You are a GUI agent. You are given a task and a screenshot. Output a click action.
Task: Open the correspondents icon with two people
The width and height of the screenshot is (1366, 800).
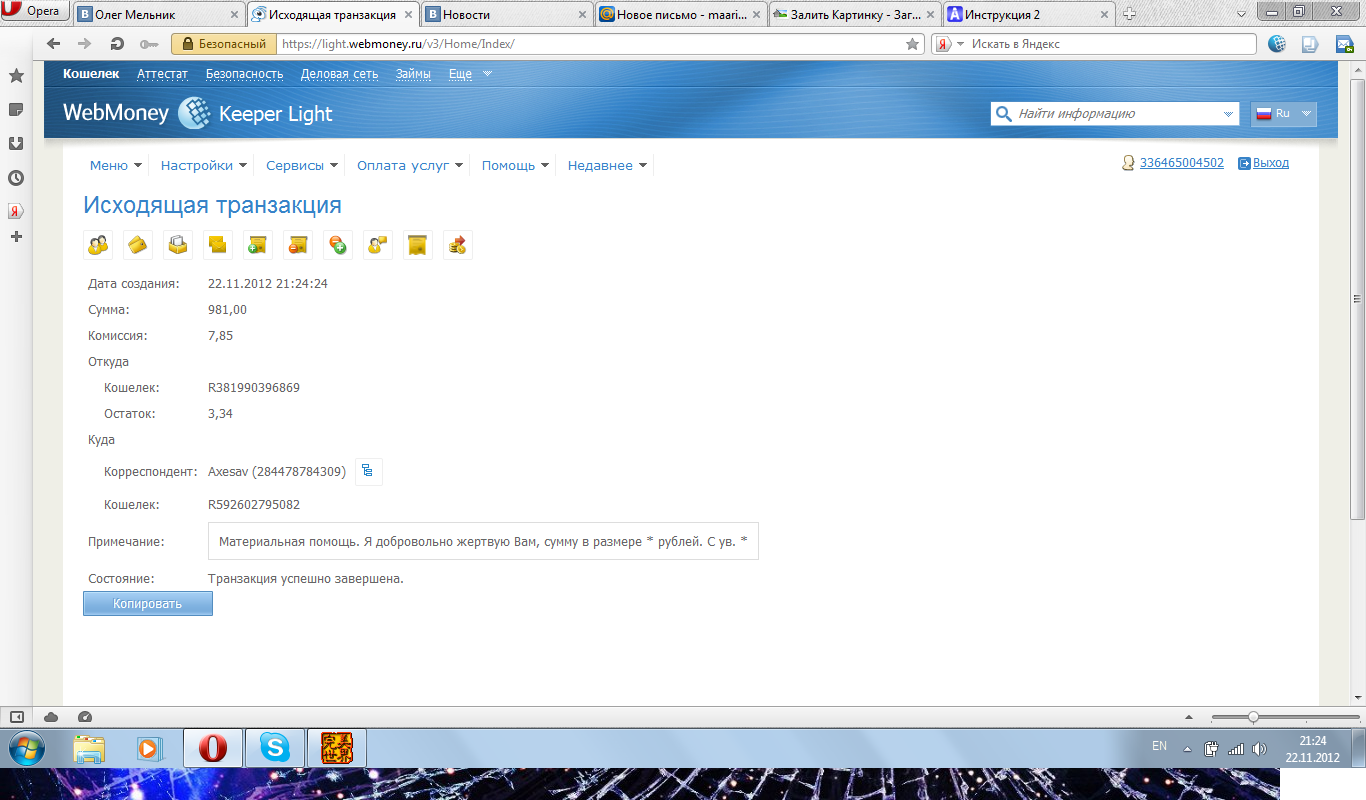98,245
